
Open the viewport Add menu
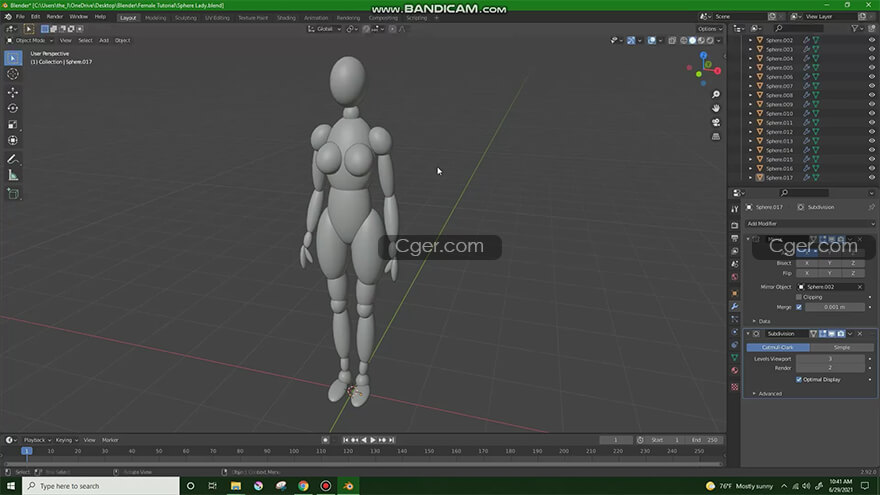[x=104, y=40]
